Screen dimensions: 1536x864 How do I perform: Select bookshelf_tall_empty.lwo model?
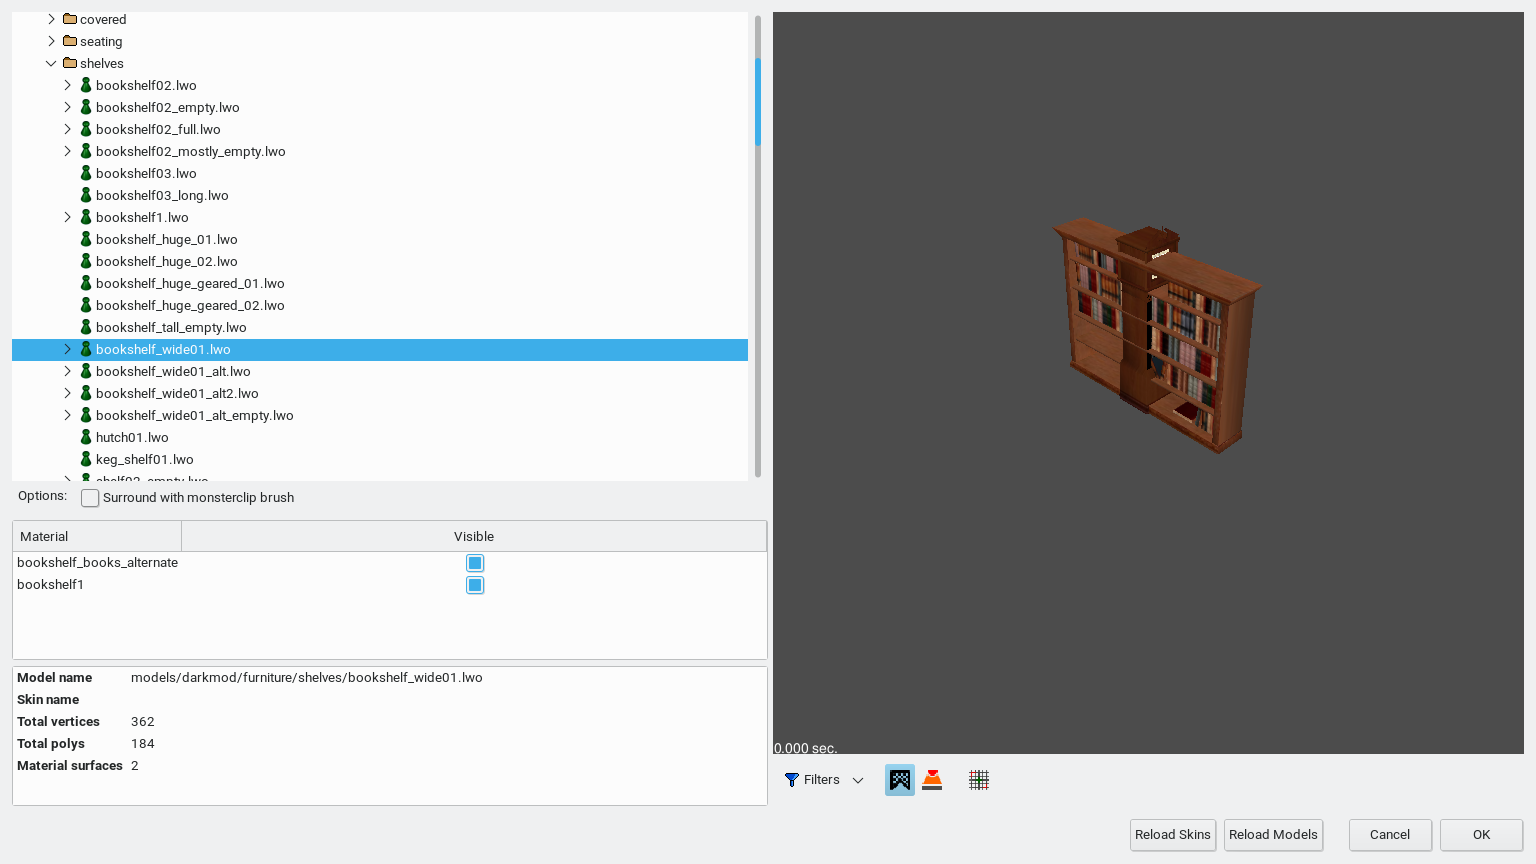(171, 327)
